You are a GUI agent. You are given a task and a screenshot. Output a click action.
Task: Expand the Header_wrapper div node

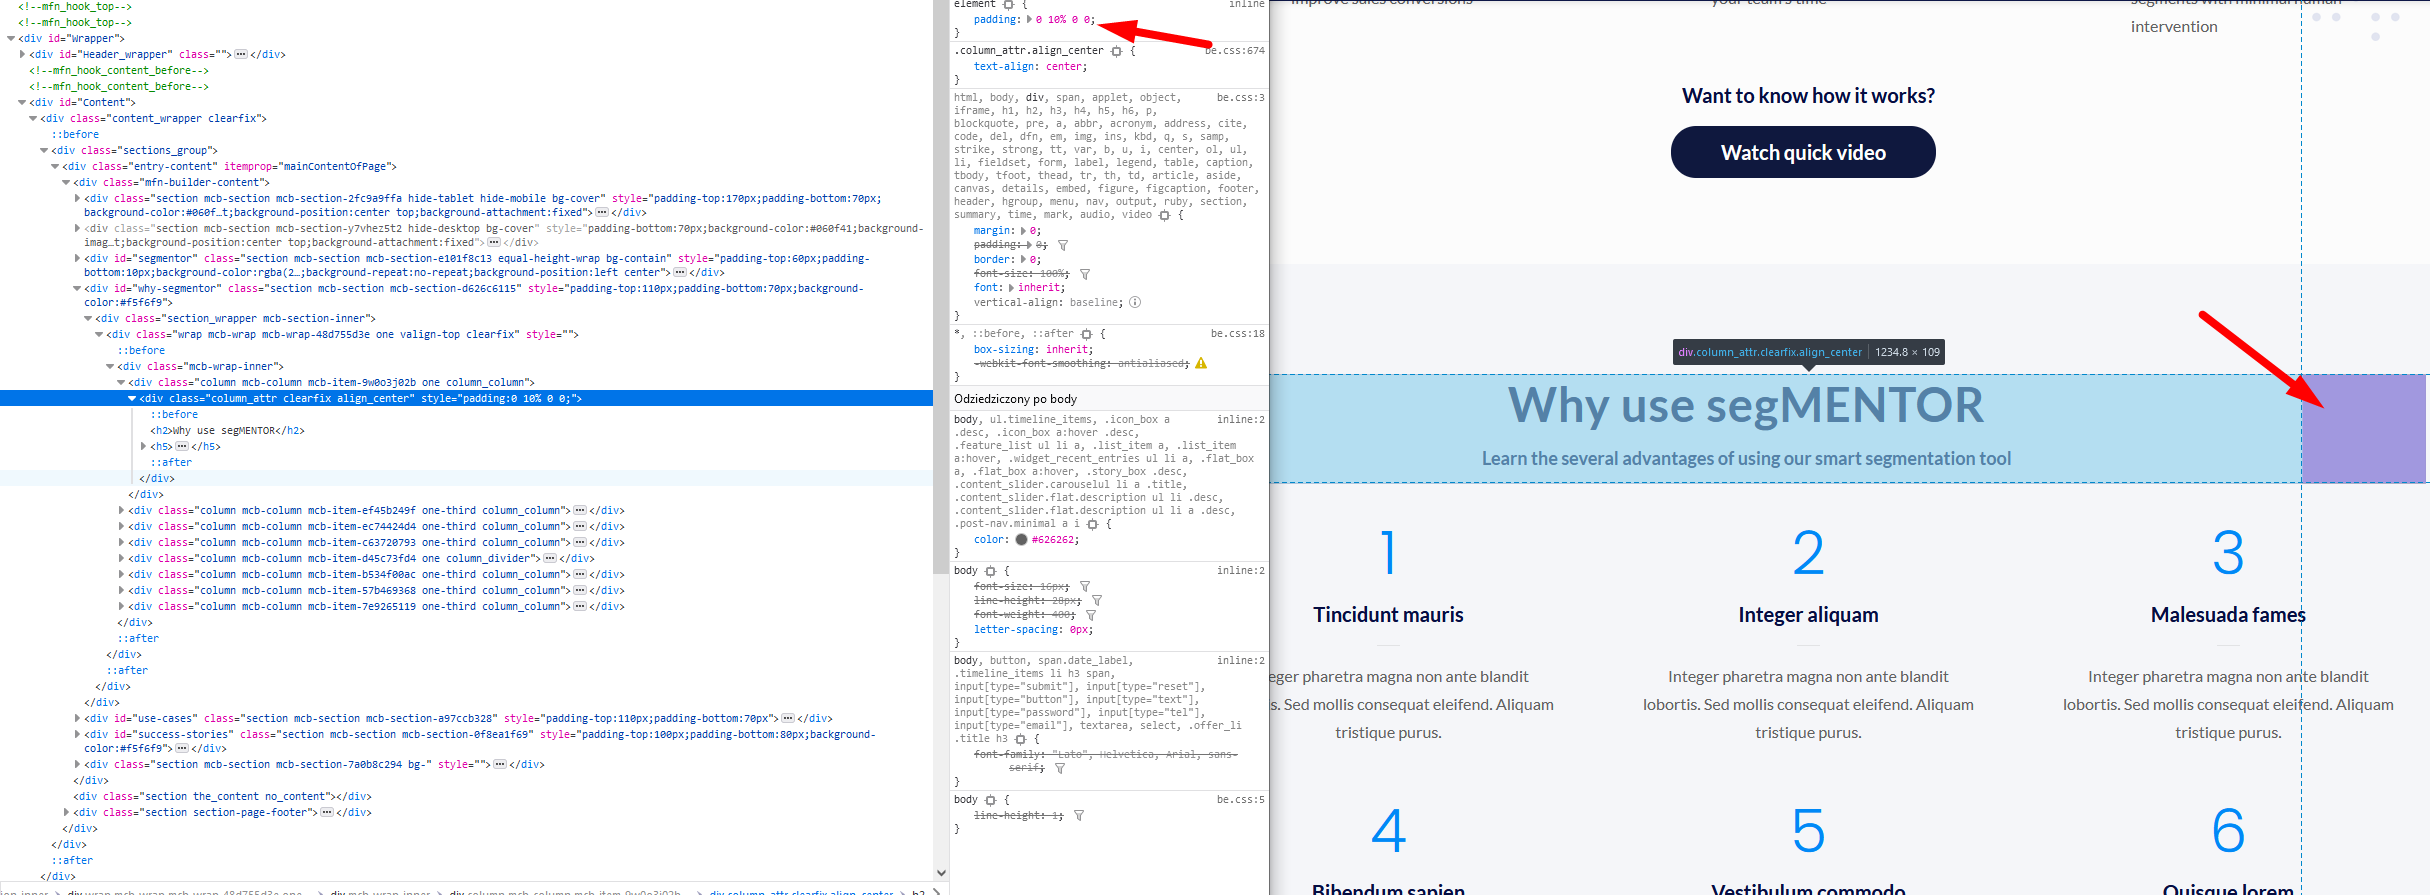[22, 55]
